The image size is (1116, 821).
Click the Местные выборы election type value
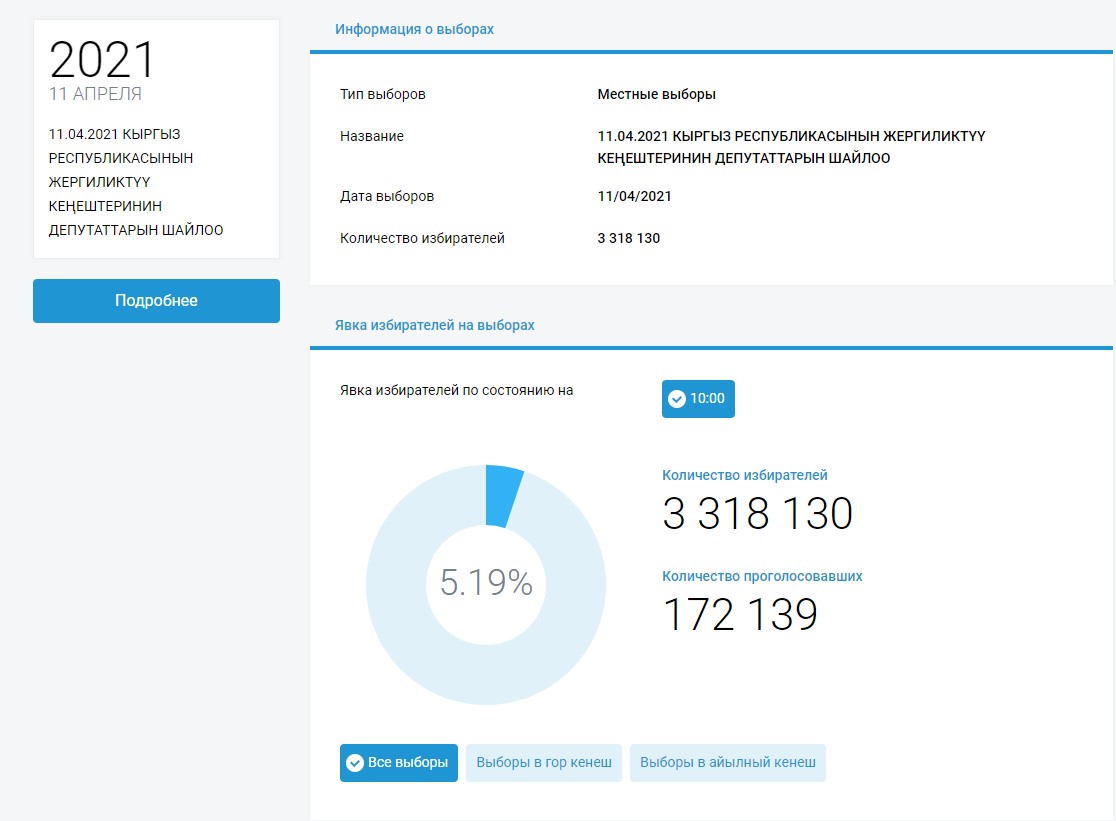click(656, 95)
